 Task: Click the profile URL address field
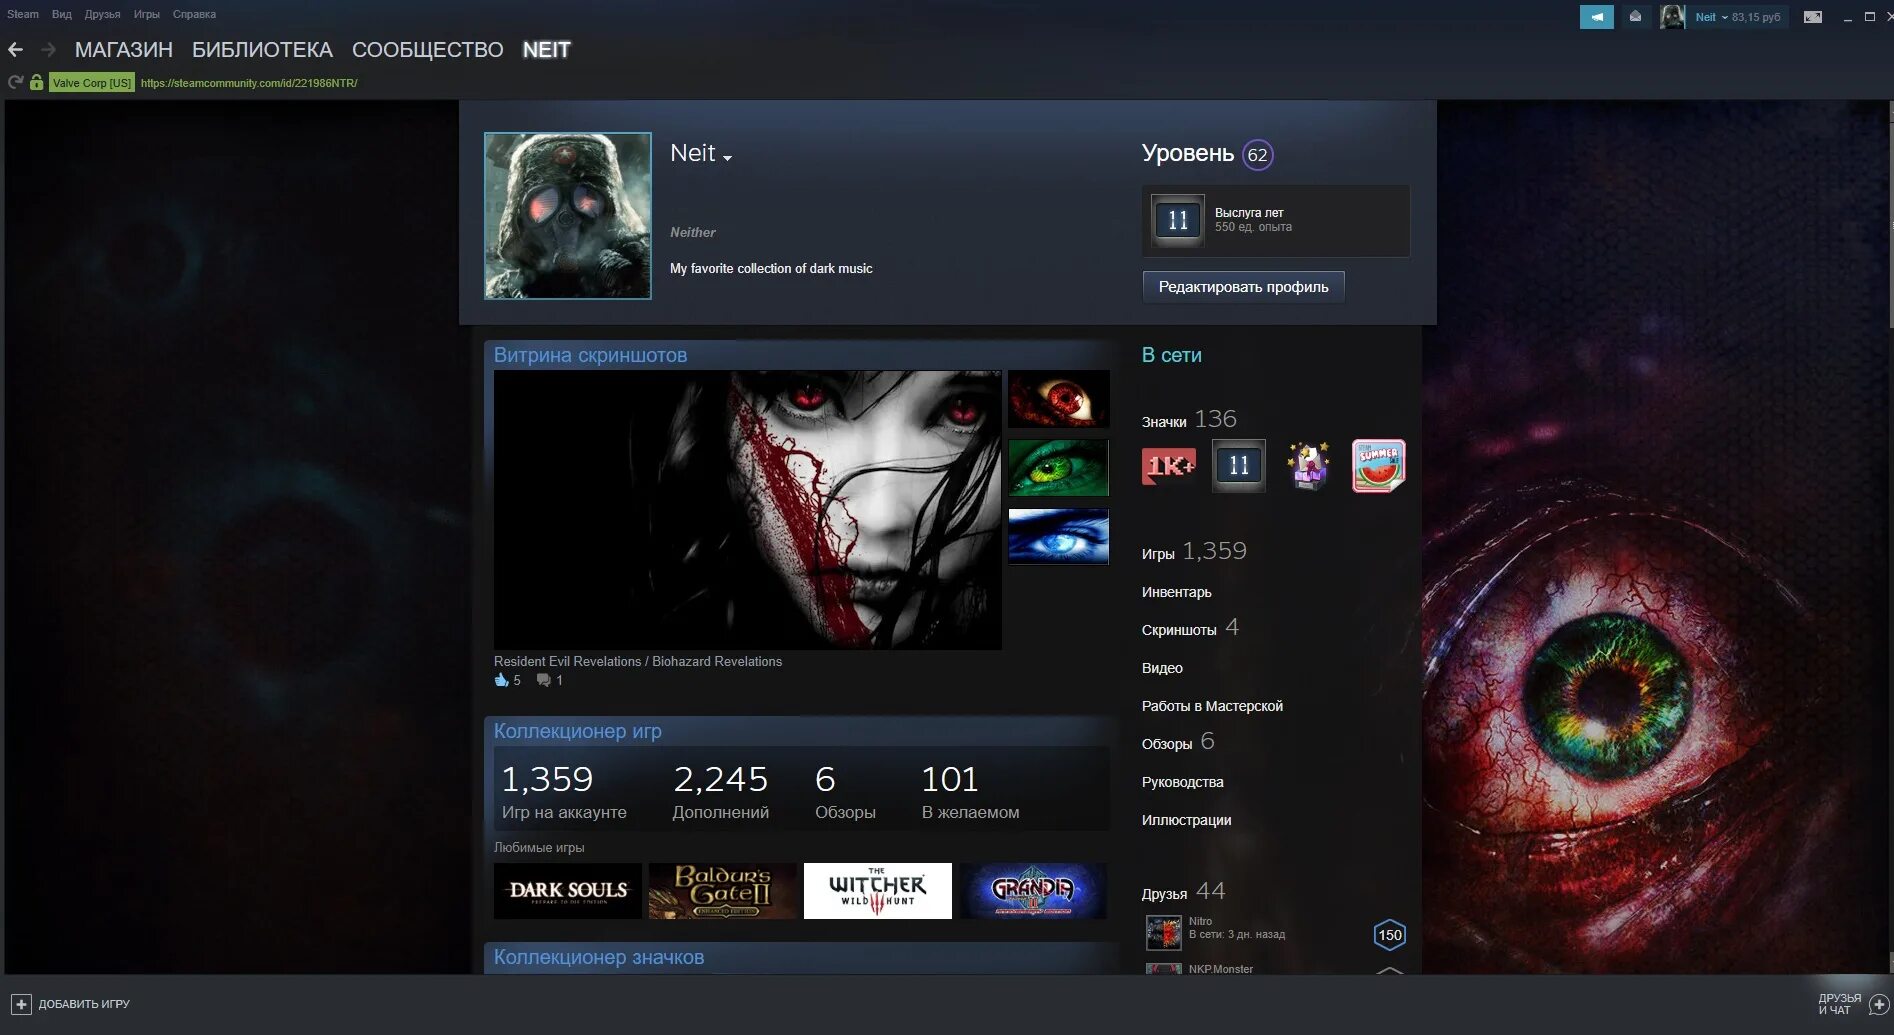point(249,83)
